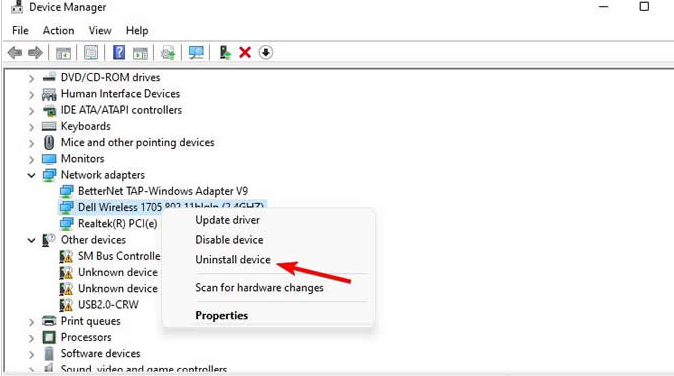Minimize the Device Manager window
Image resolution: width=674 pixels, height=376 pixels.
[604, 6]
